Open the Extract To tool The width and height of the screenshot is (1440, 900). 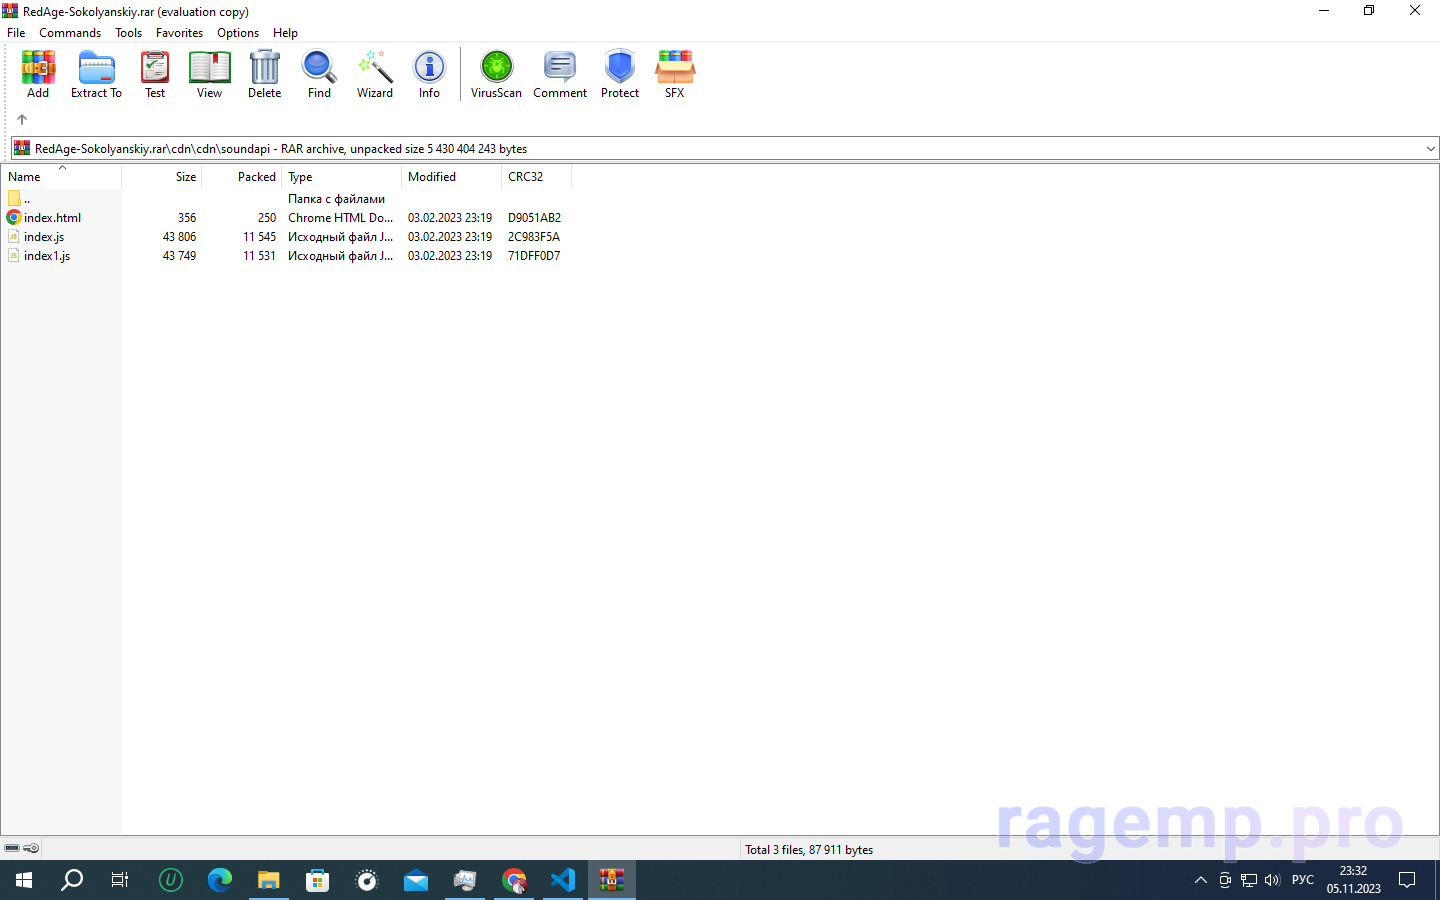[x=96, y=74]
